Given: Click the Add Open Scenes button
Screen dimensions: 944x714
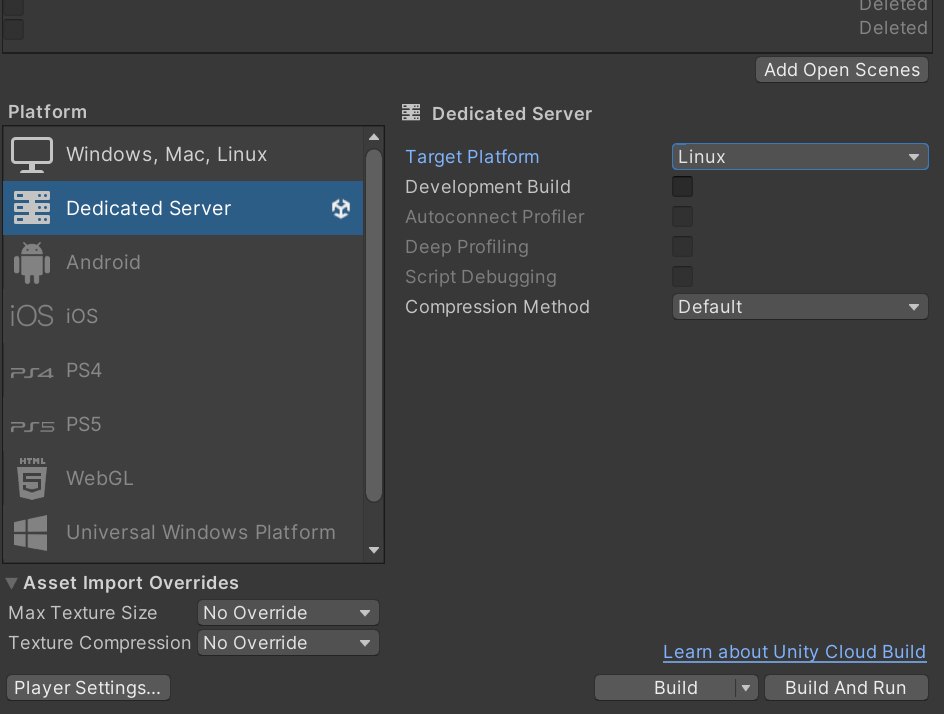Looking at the screenshot, I should point(842,70).
